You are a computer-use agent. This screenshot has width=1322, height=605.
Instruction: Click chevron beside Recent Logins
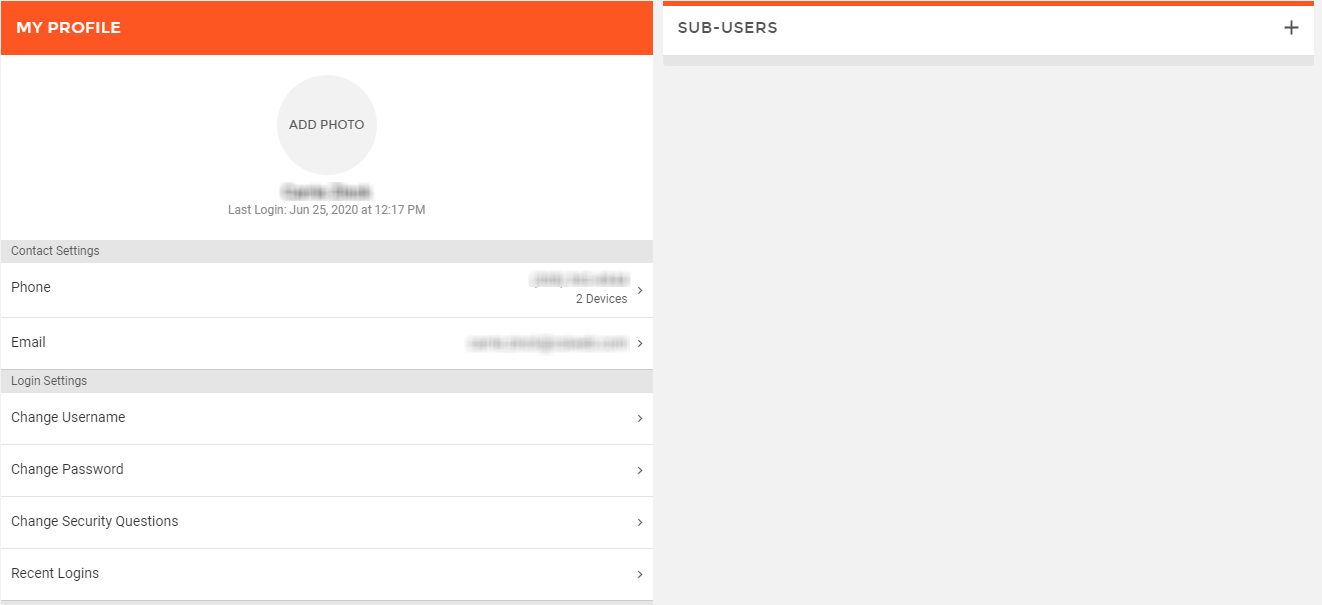tap(640, 575)
